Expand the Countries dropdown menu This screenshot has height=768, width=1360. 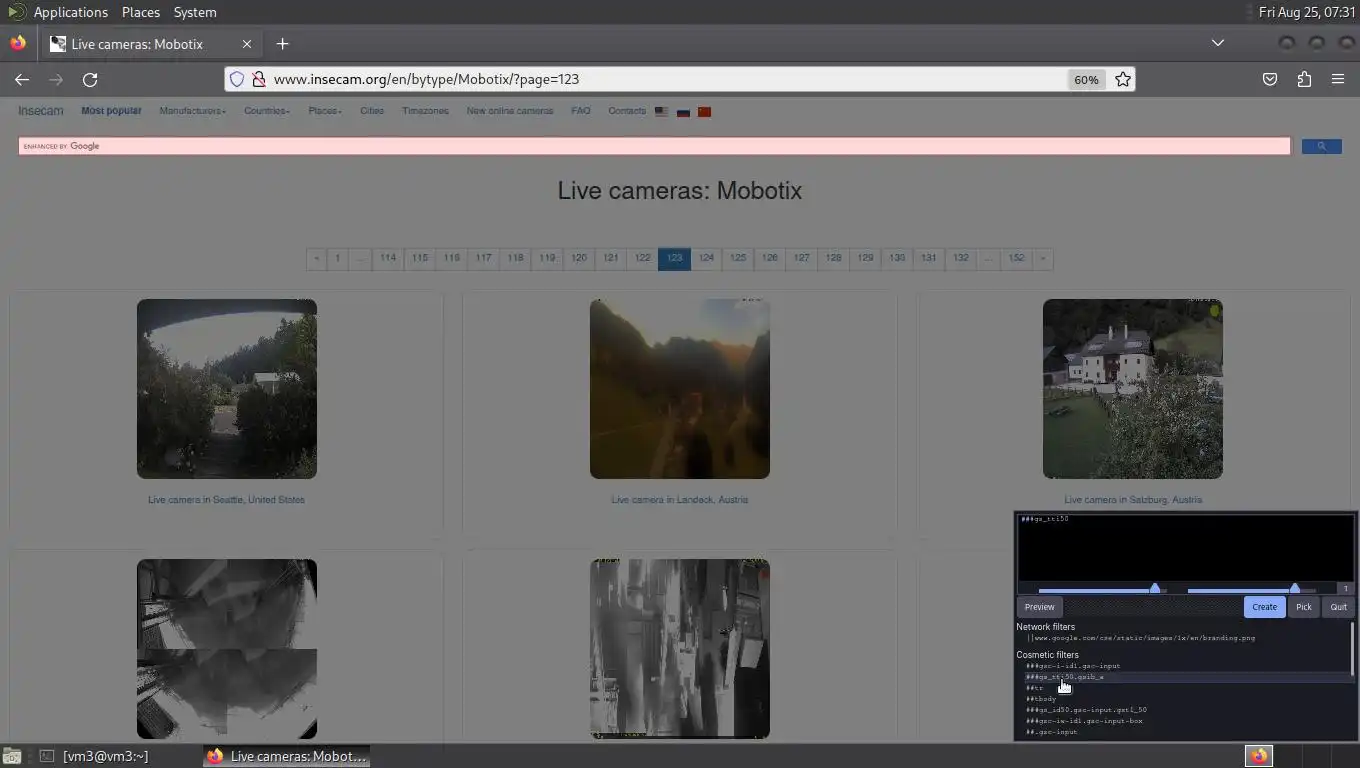click(x=267, y=111)
